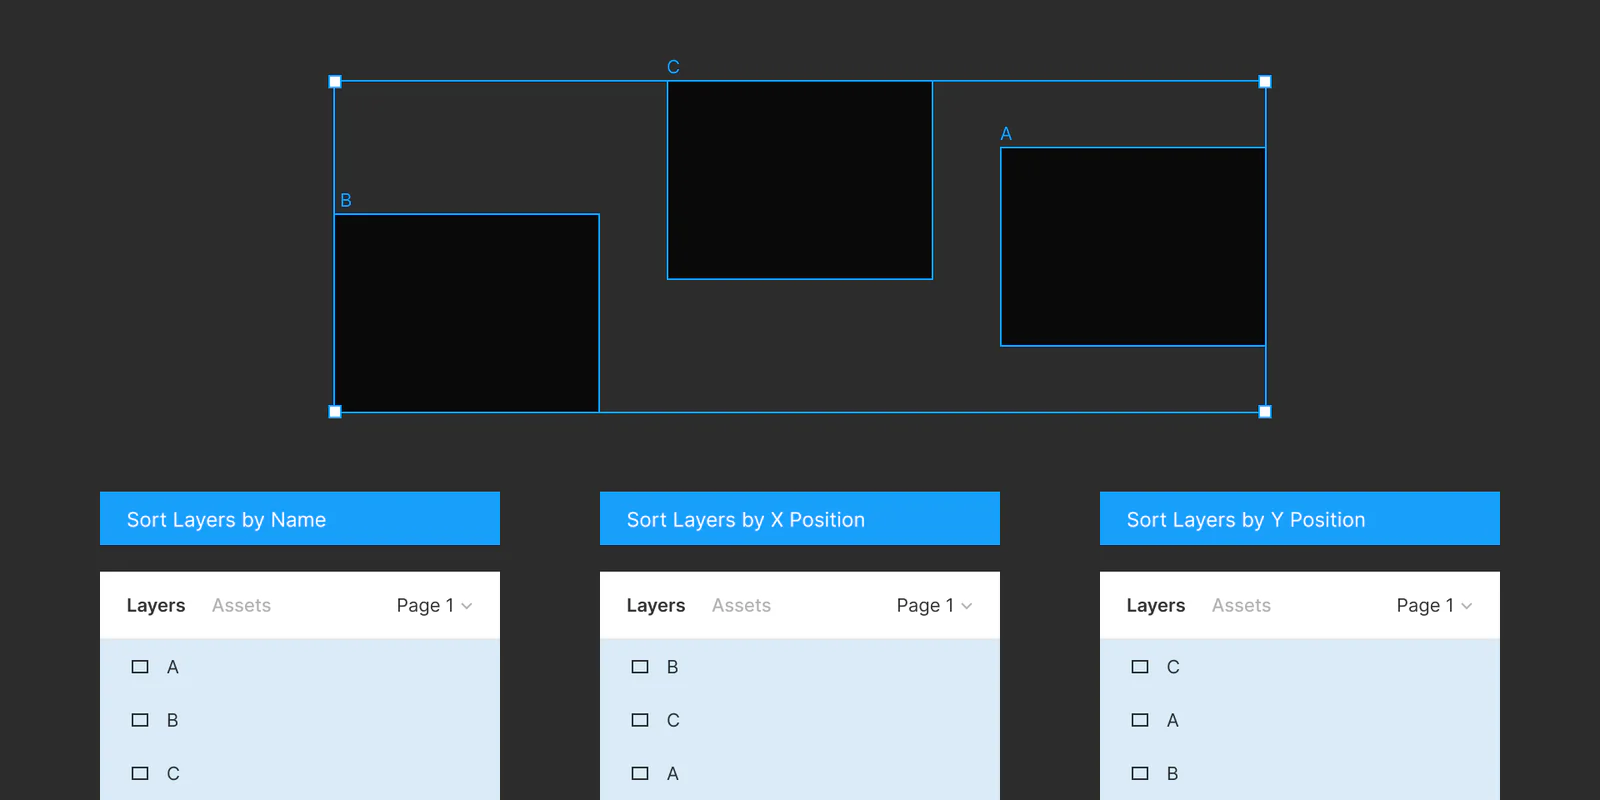Image resolution: width=1600 pixels, height=800 pixels.
Task: Open Page 1 dropdown in Name panel
Action: (x=434, y=605)
